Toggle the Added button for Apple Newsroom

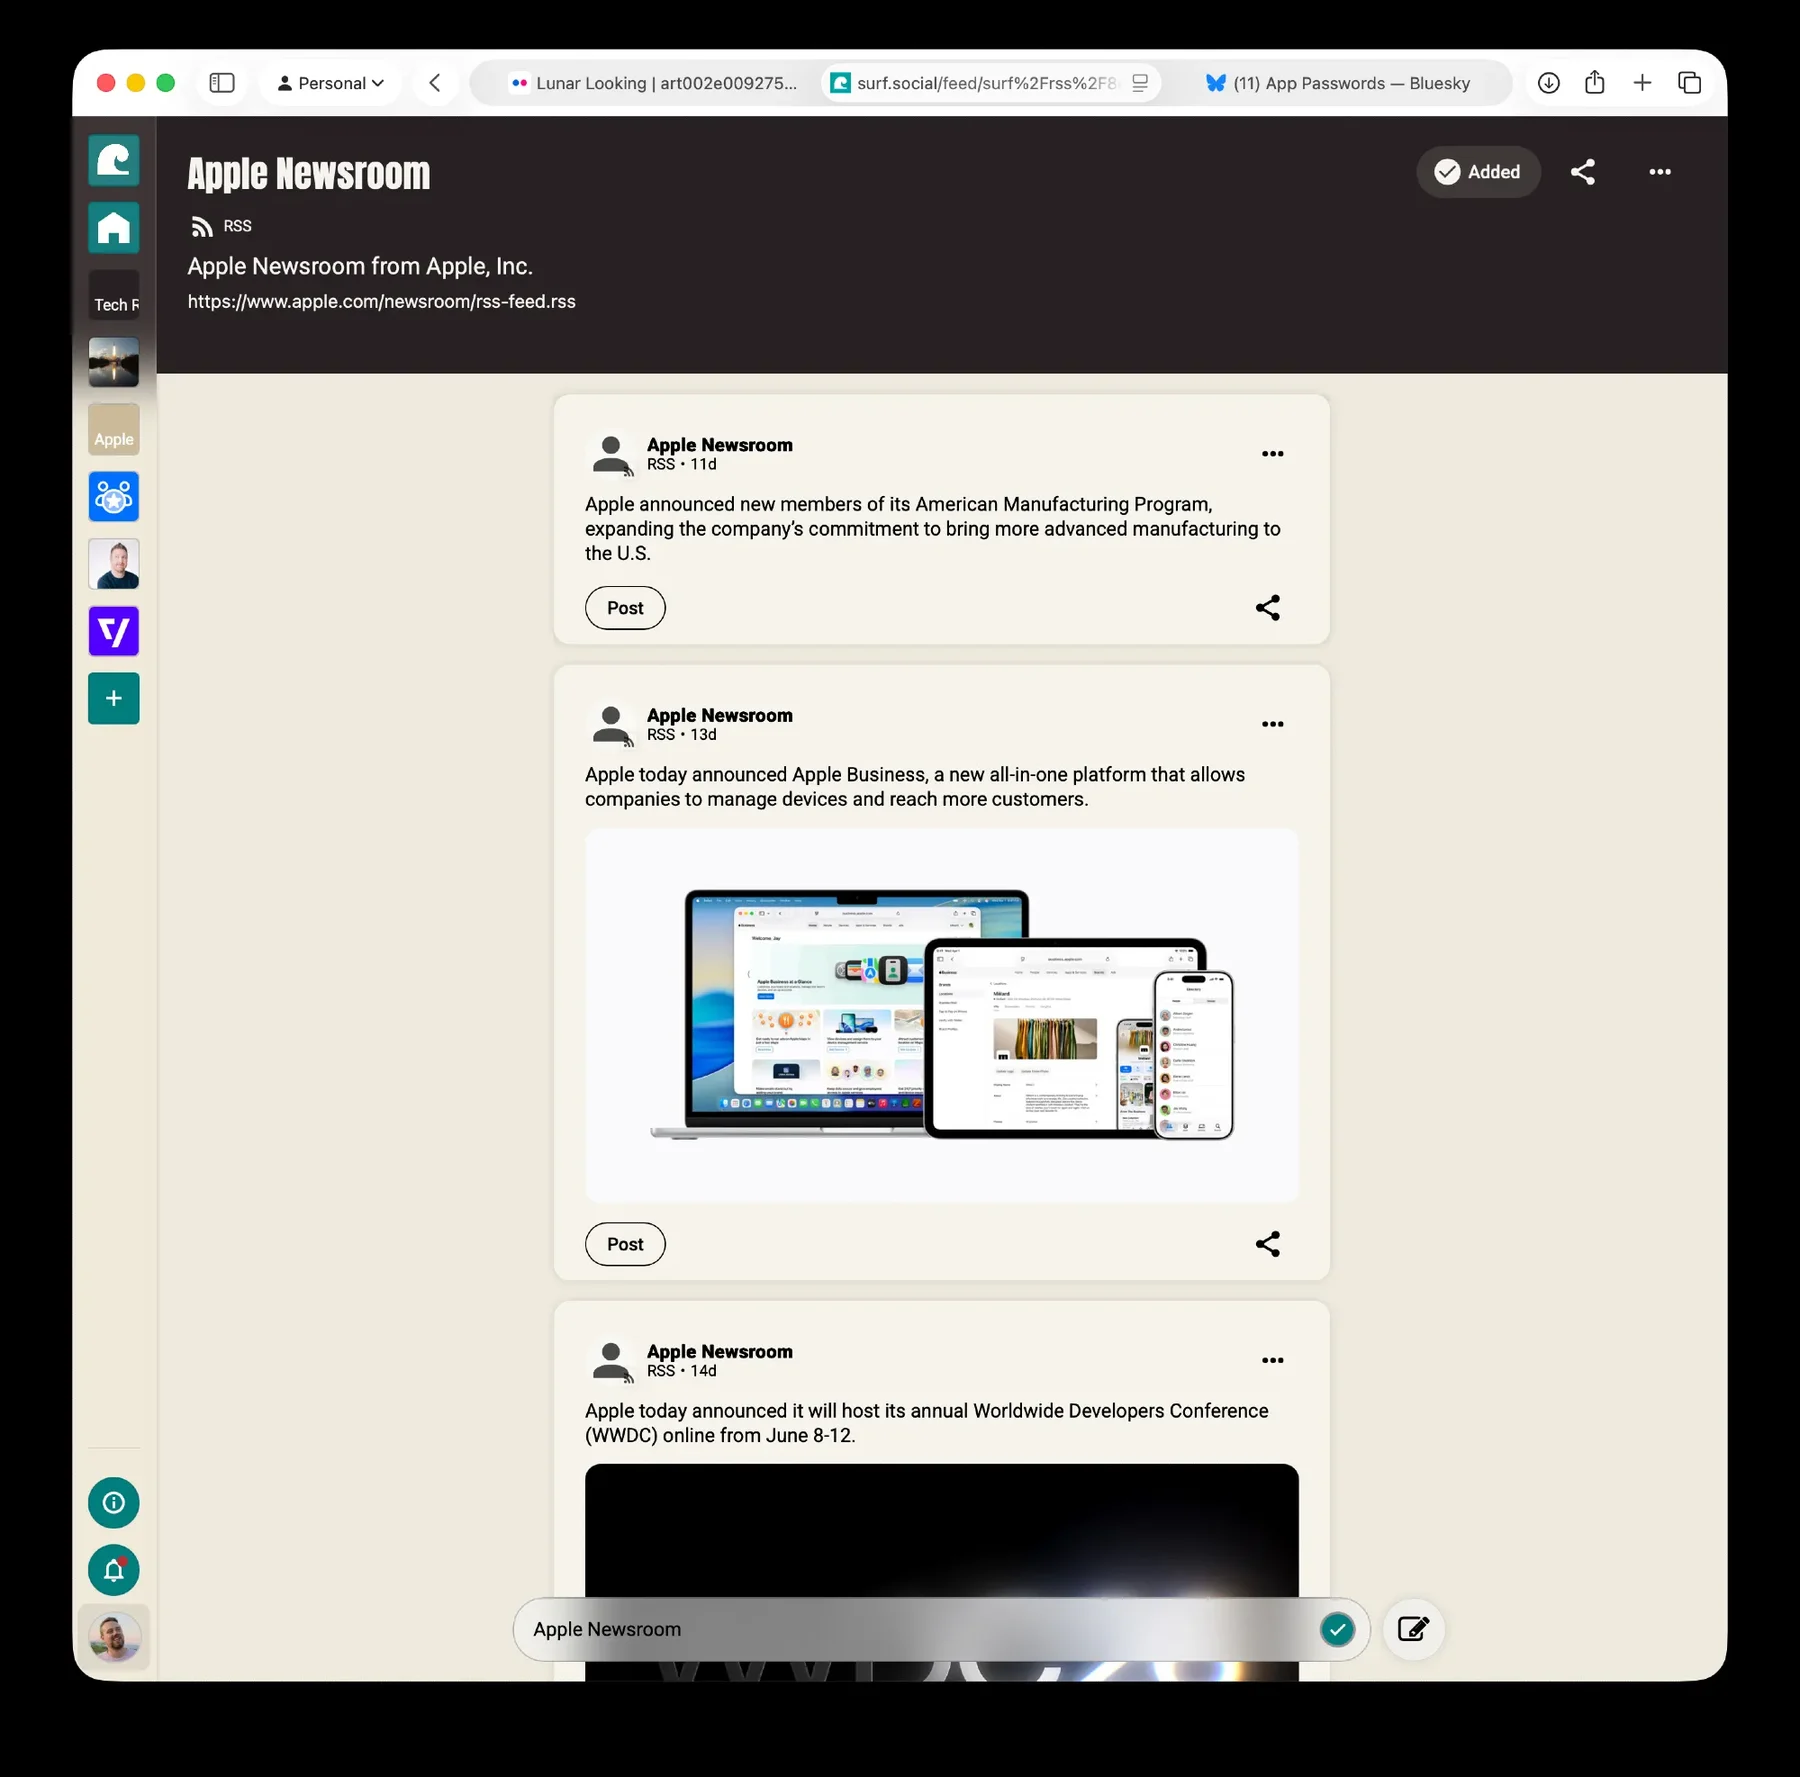[x=1477, y=172]
